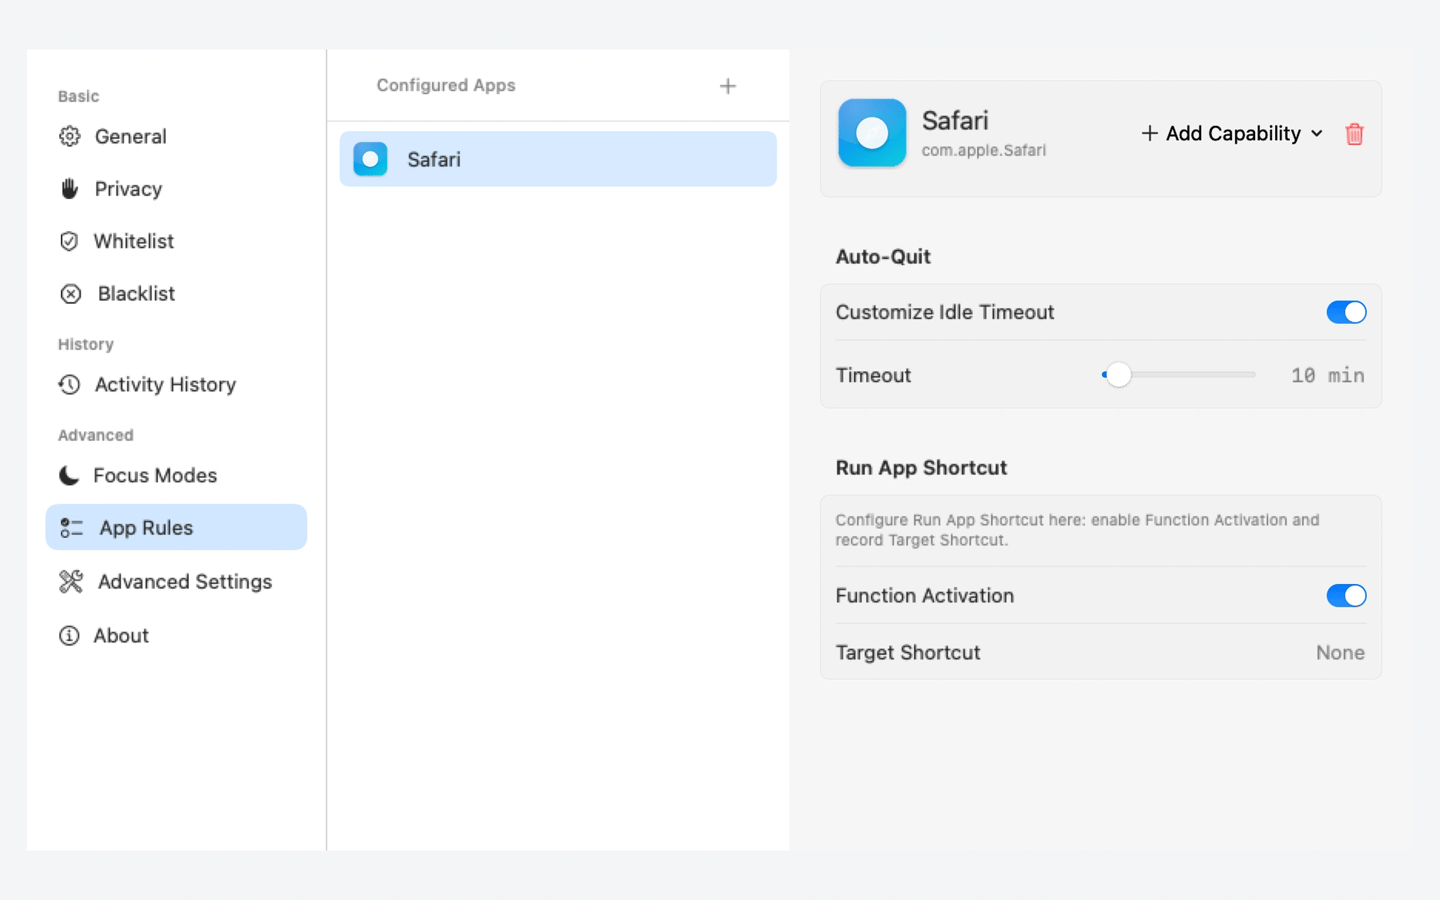Click the Advanced Settings tools icon
This screenshot has height=900, width=1440.
71,581
